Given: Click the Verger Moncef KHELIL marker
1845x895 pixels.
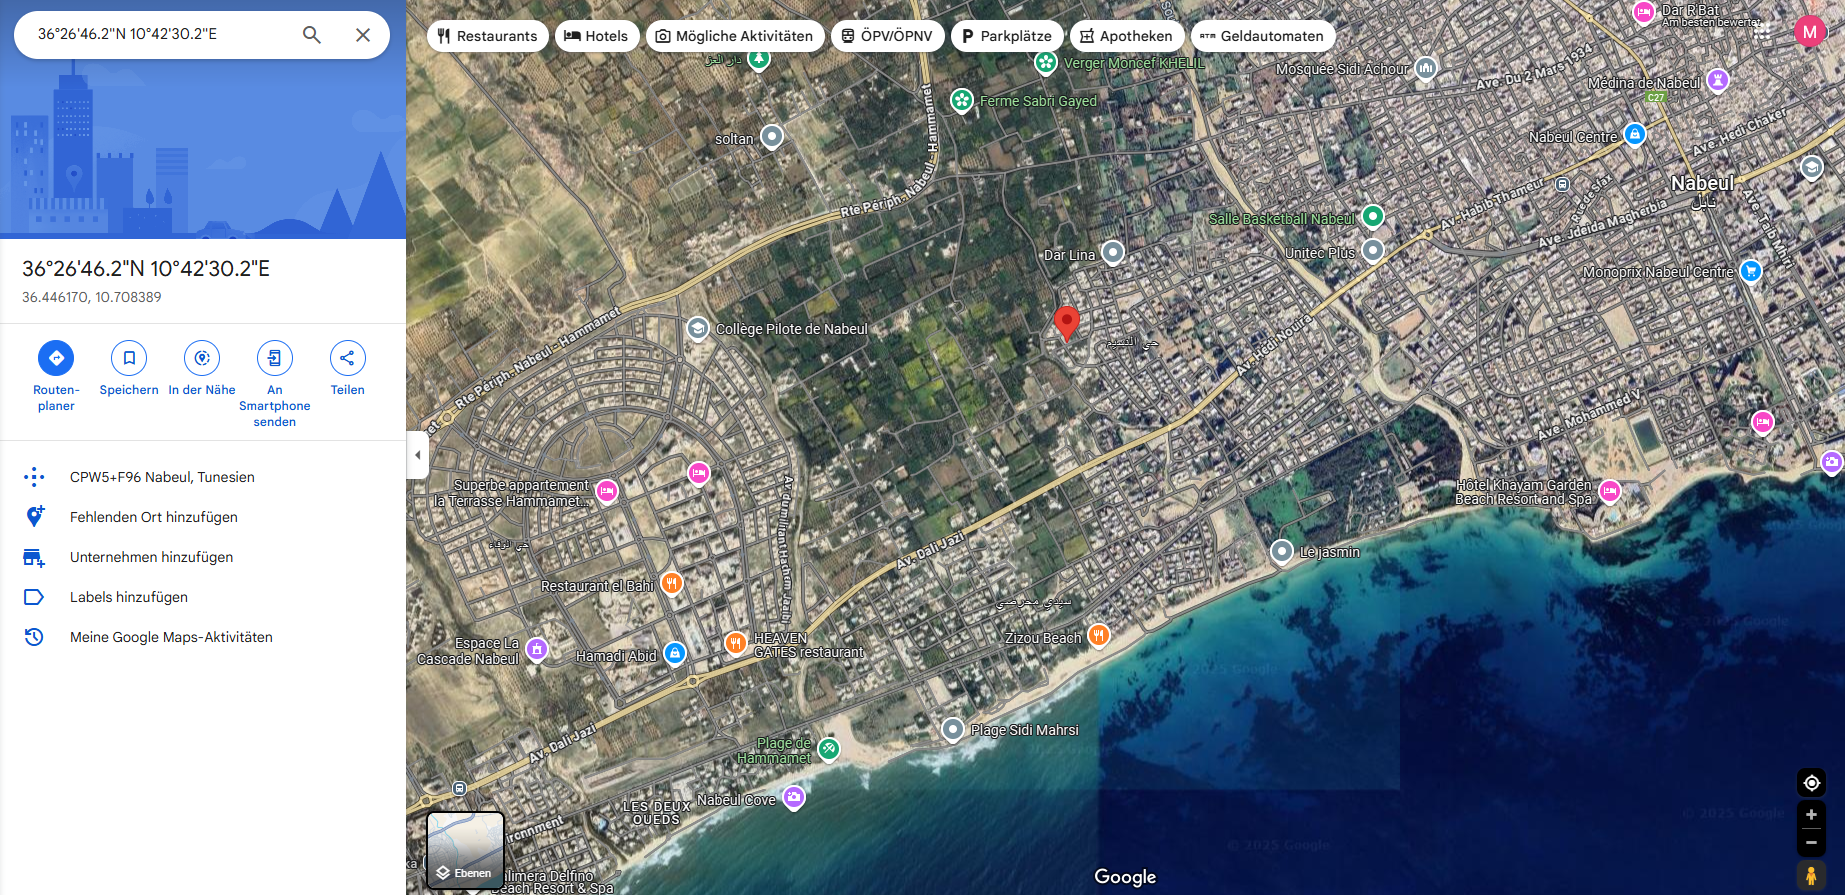Looking at the screenshot, I should (1046, 63).
